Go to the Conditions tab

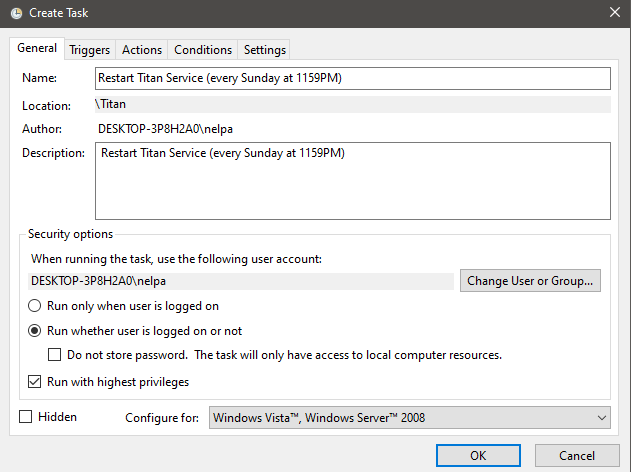point(203,50)
